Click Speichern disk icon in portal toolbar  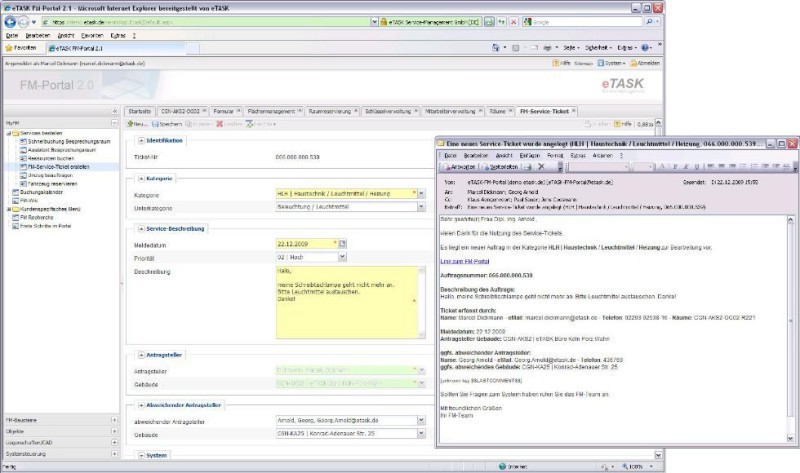coord(155,124)
